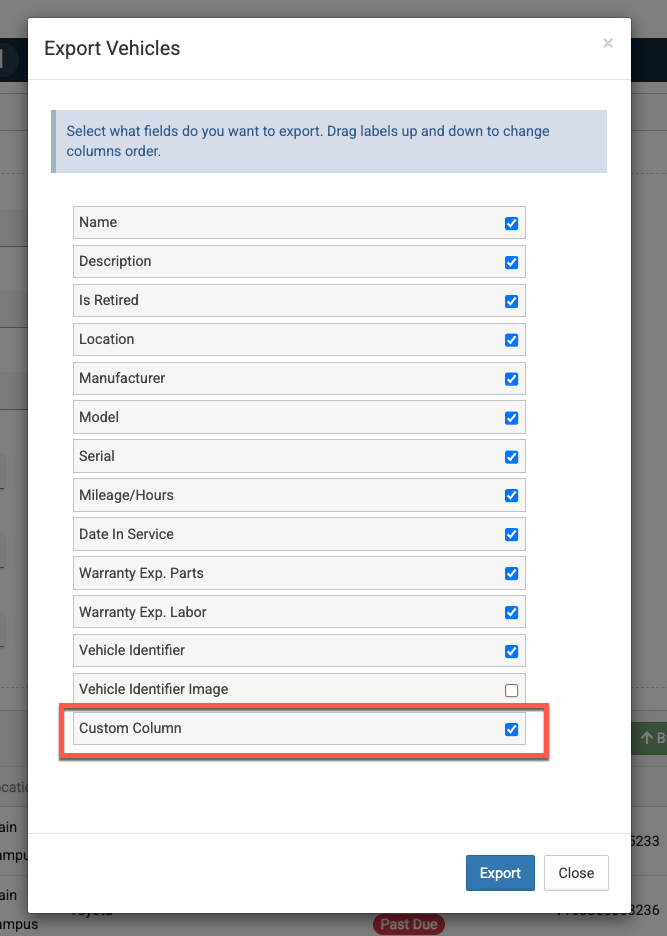This screenshot has width=667, height=936.
Task: Uncheck the Custom Column checkbox
Action: [511, 729]
